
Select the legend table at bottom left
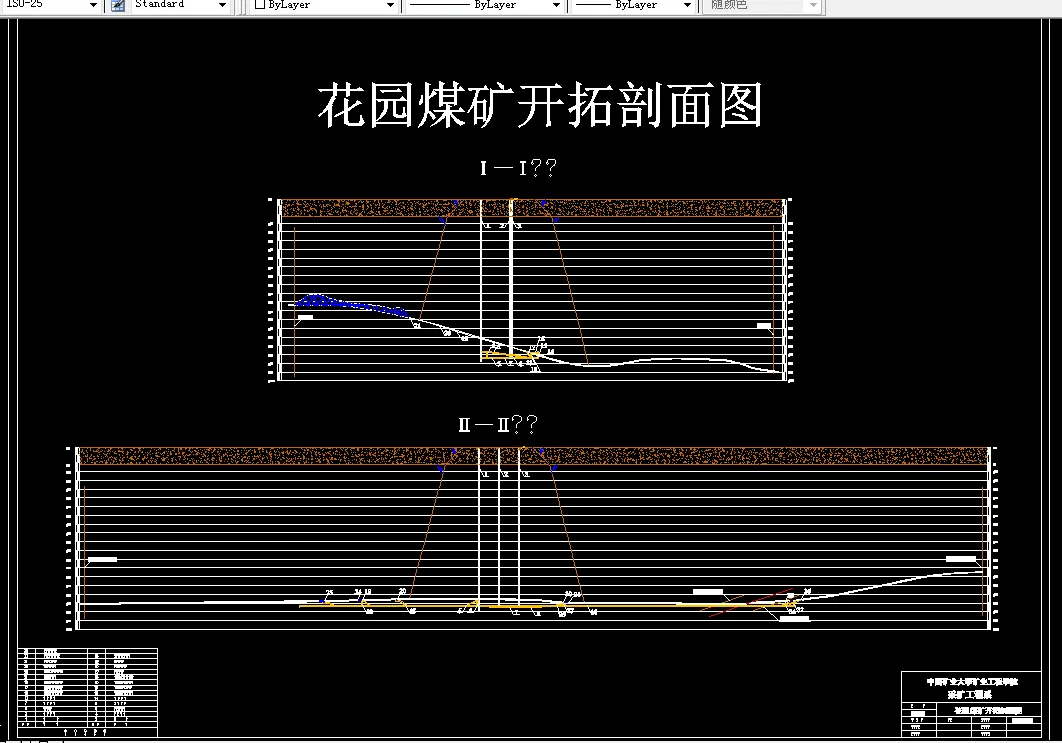(x=90, y=690)
